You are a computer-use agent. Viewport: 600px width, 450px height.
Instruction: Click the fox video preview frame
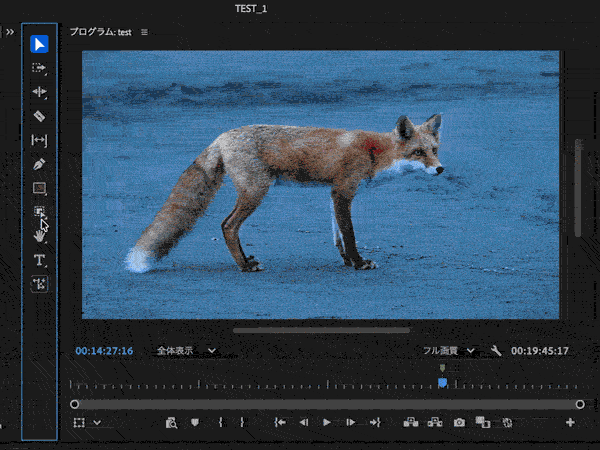pos(321,185)
